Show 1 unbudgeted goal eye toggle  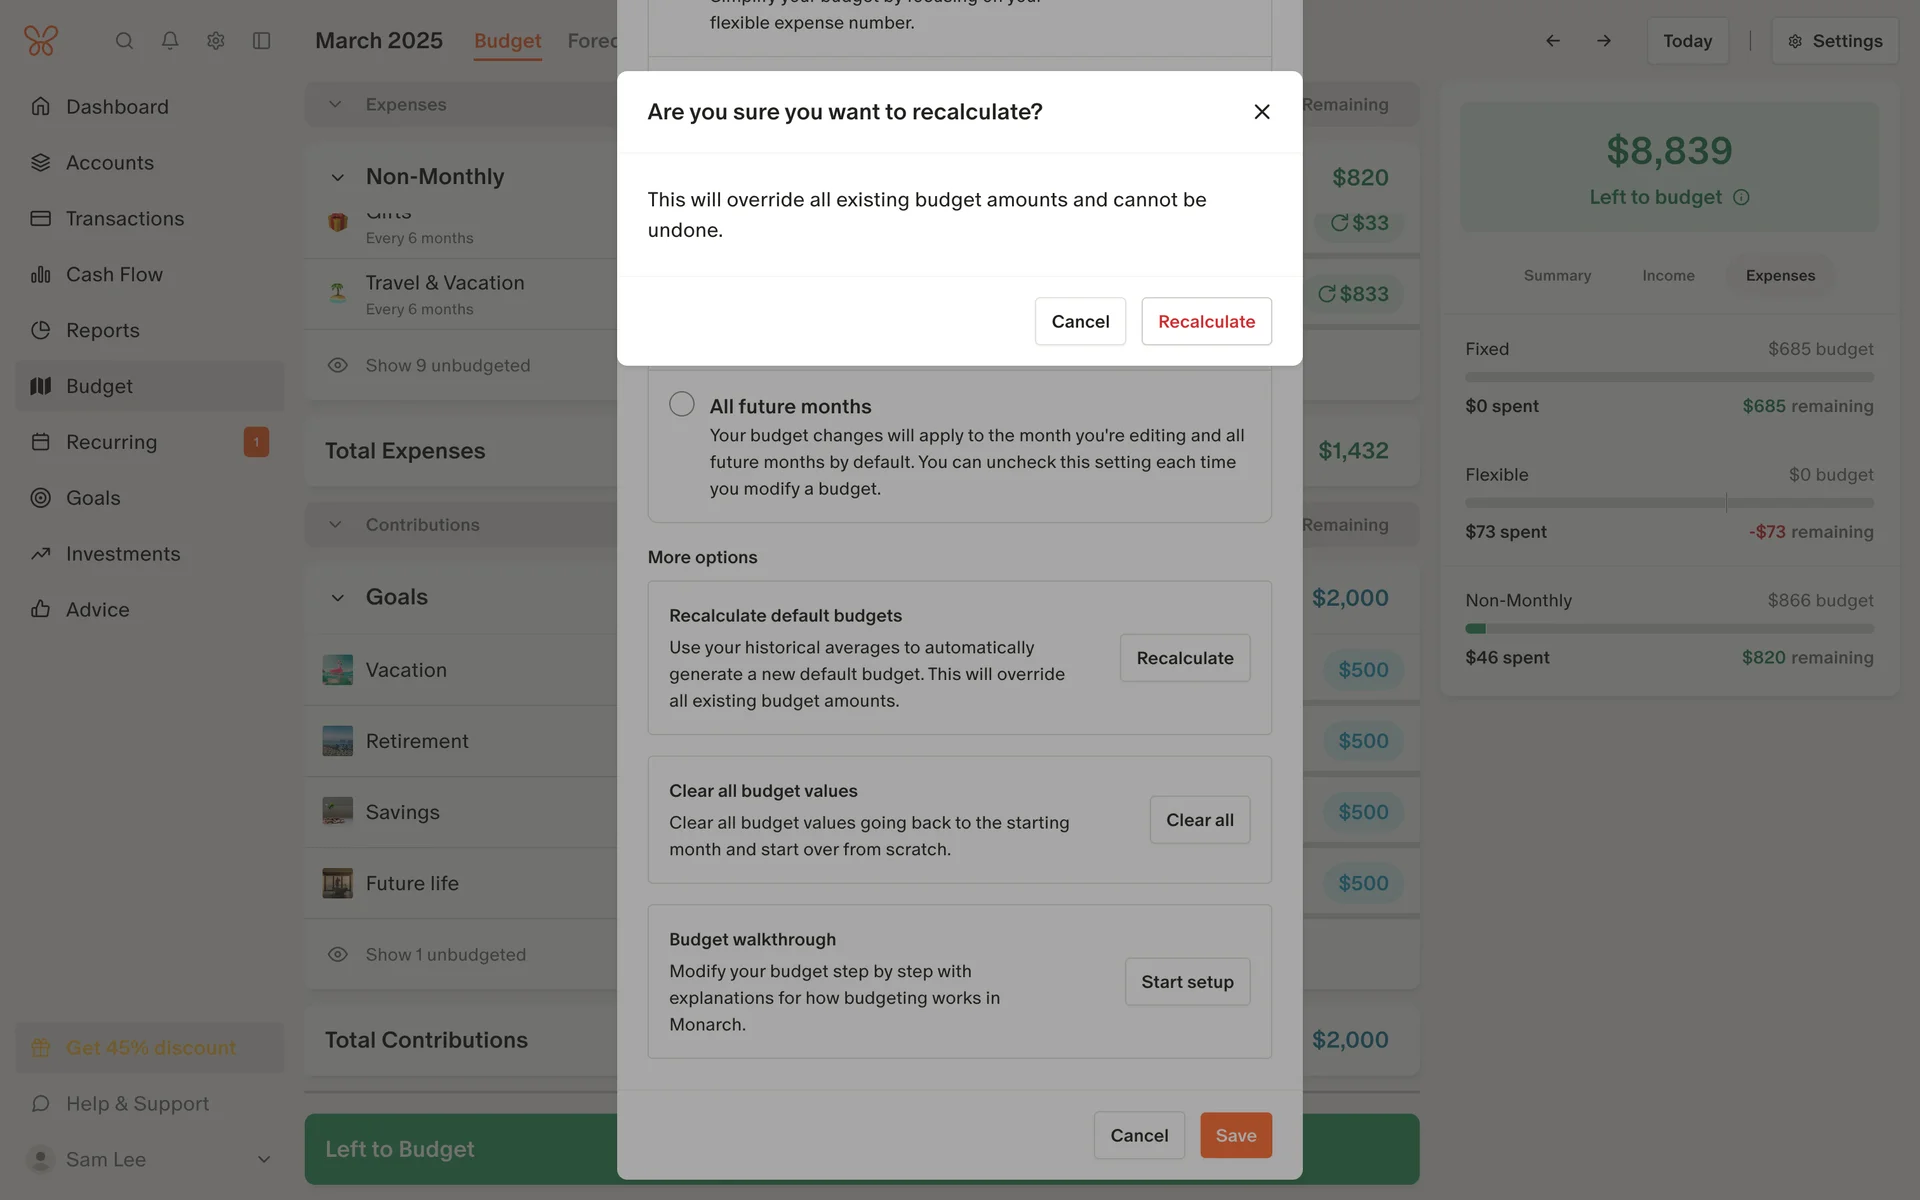click(x=338, y=955)
